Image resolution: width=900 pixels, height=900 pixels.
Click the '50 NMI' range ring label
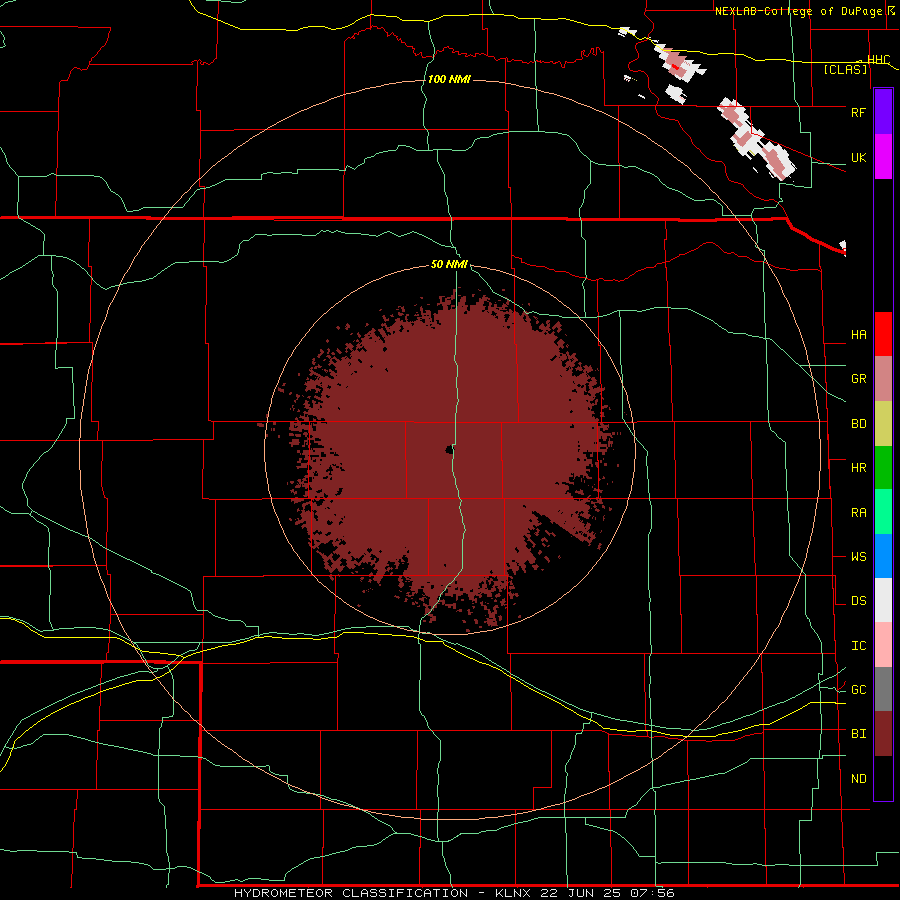[x=449, y=265]
